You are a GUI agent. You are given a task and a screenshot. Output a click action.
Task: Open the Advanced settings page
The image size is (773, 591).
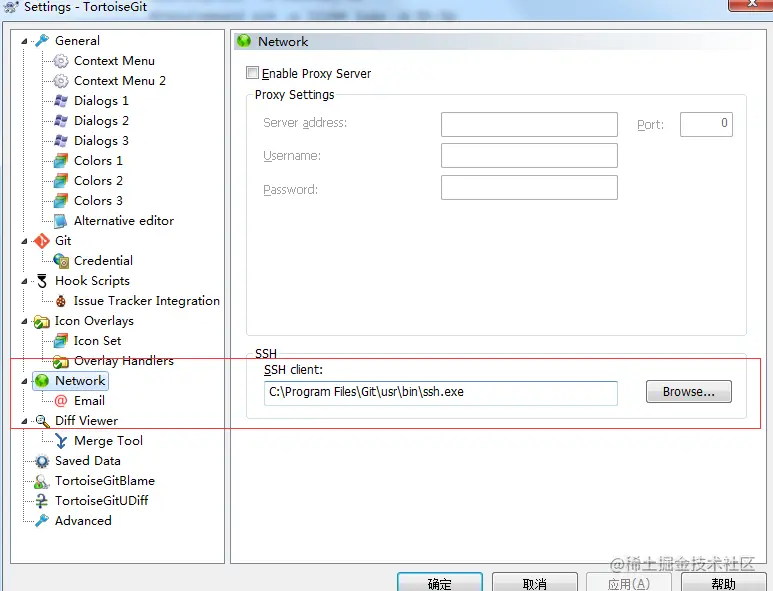pyautogui.click(x=83, y=521)
